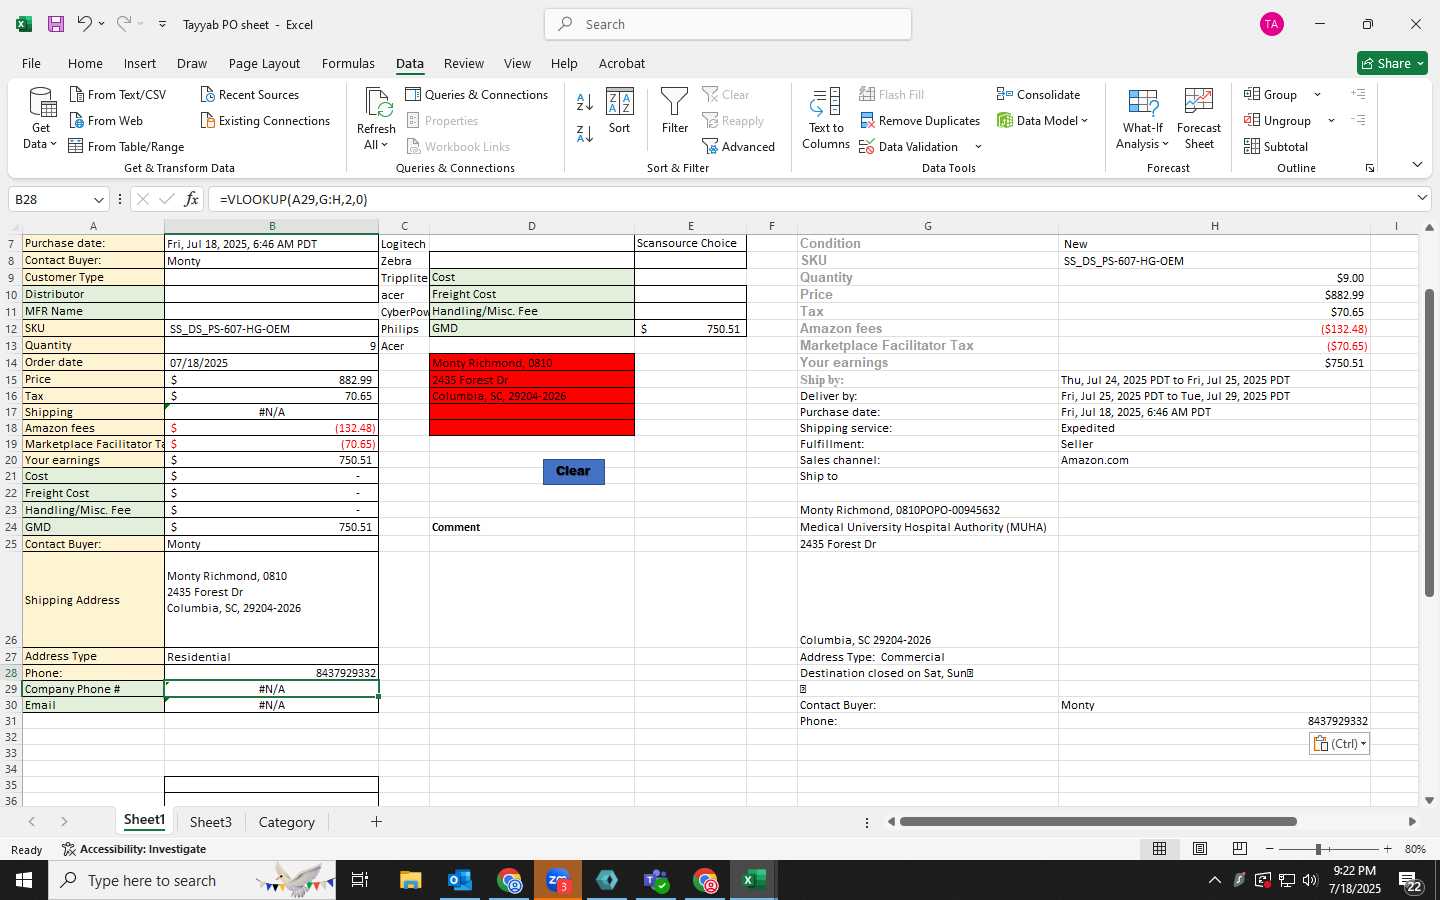Switch to the Formulas tab
Viewport: 1440px width, 900px height.
click(348, 63)
